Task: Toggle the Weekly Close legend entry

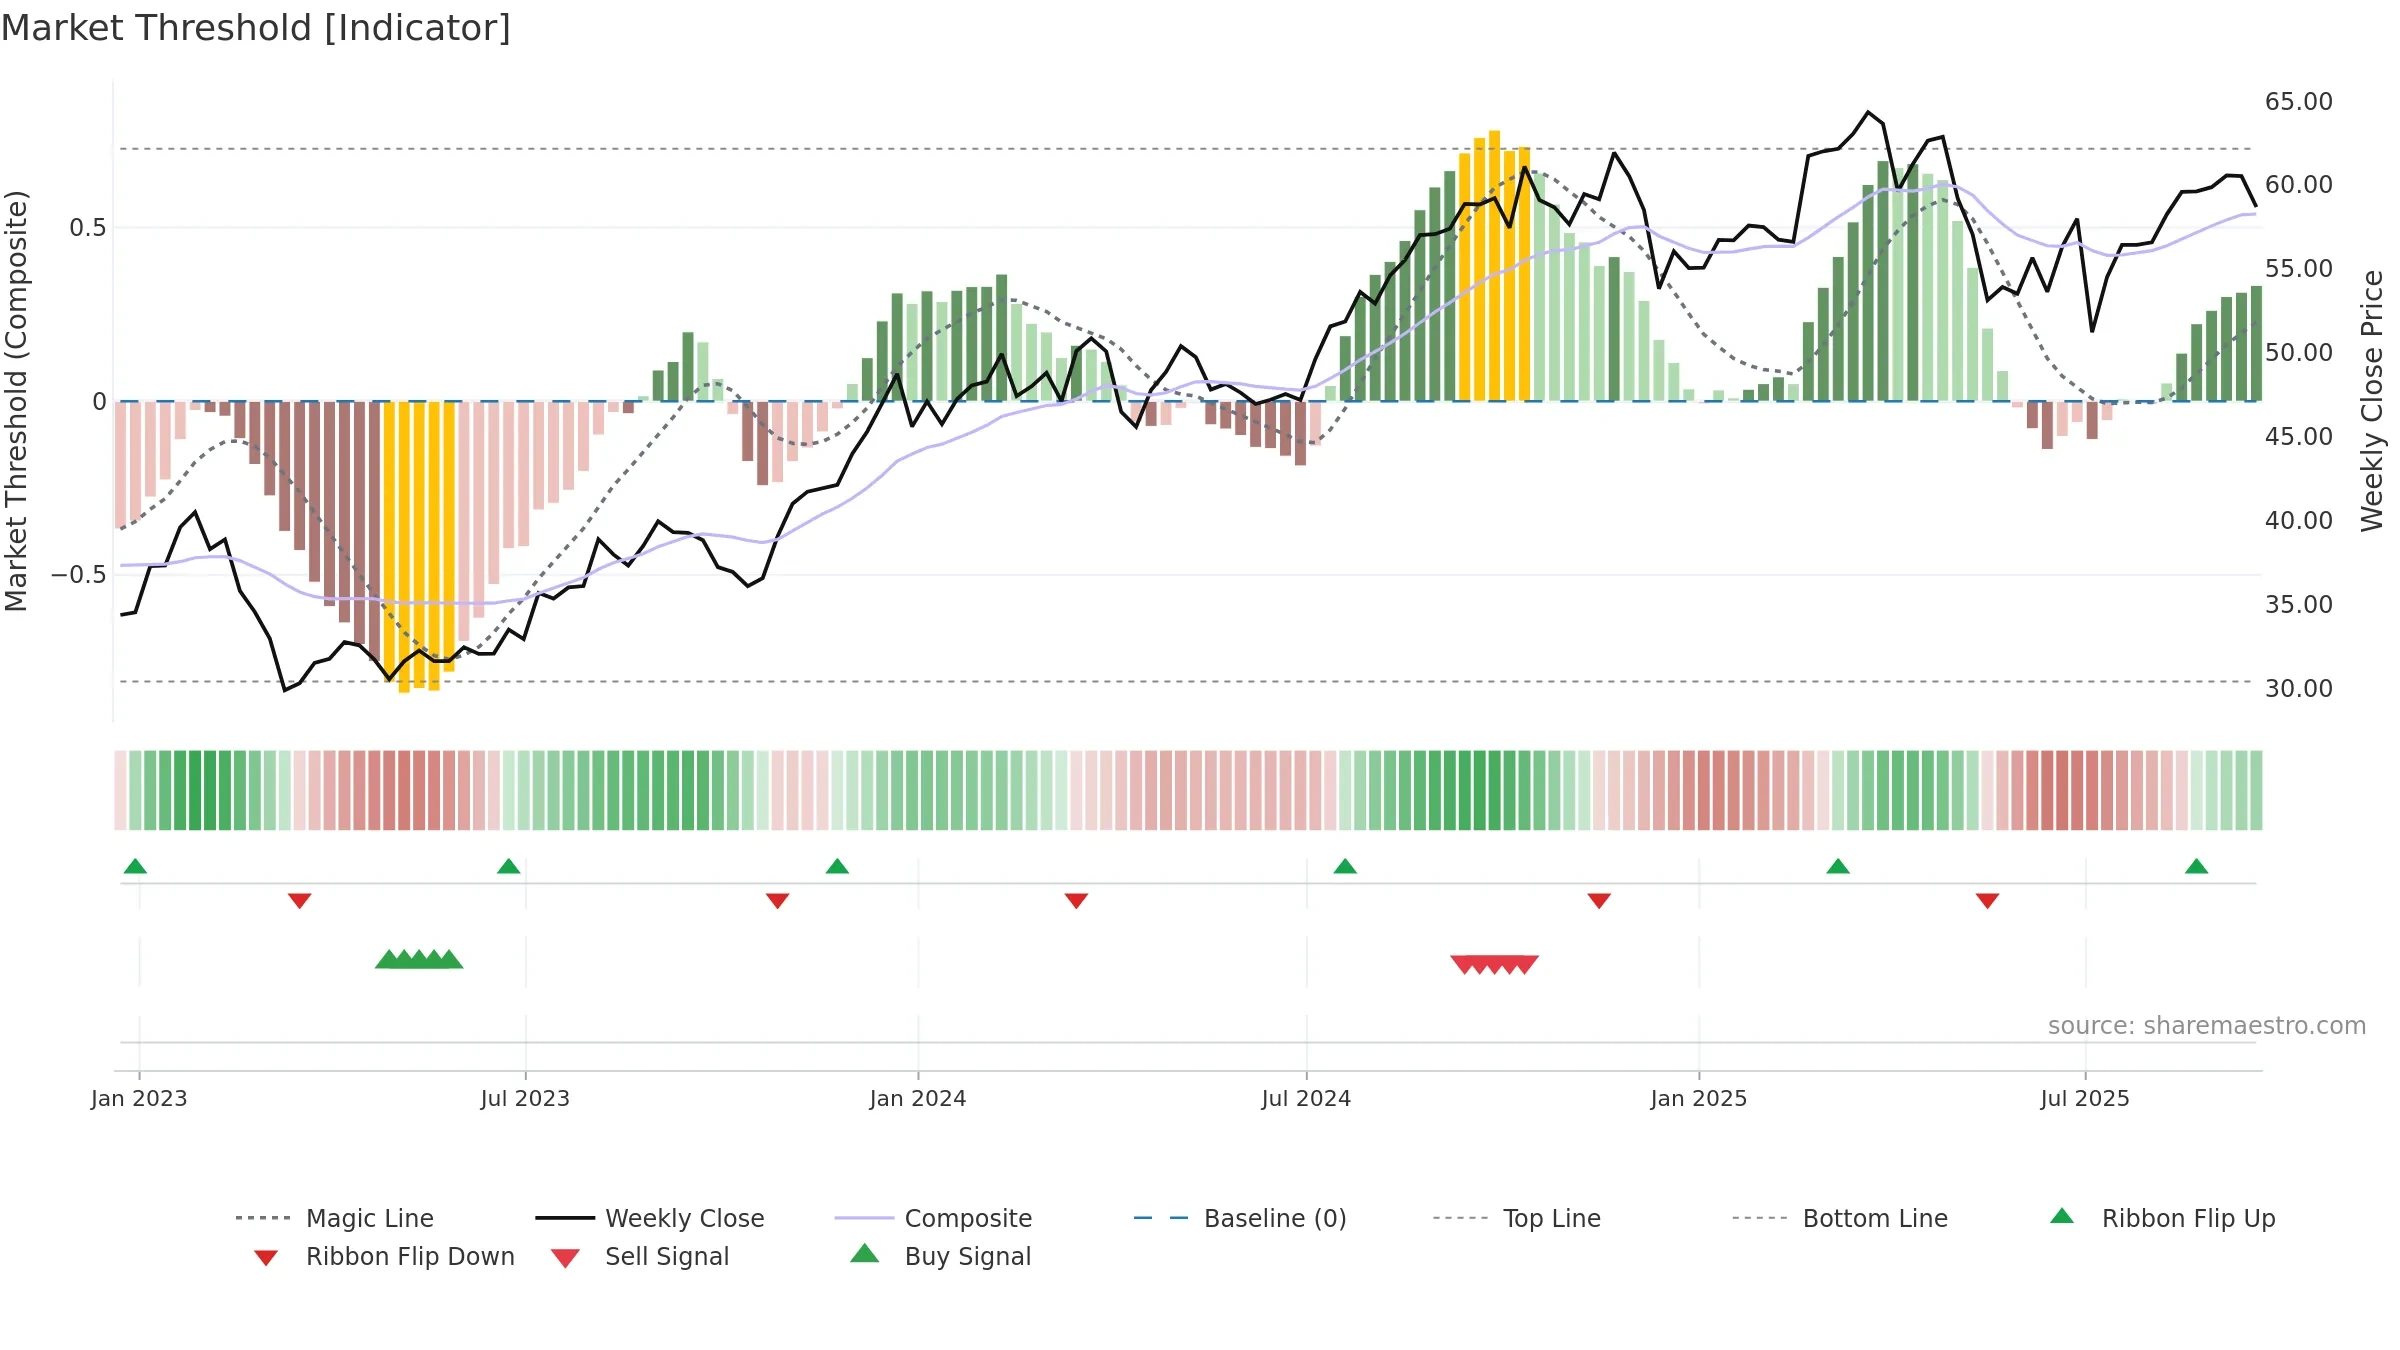Action: click(x=650, y=1218)
